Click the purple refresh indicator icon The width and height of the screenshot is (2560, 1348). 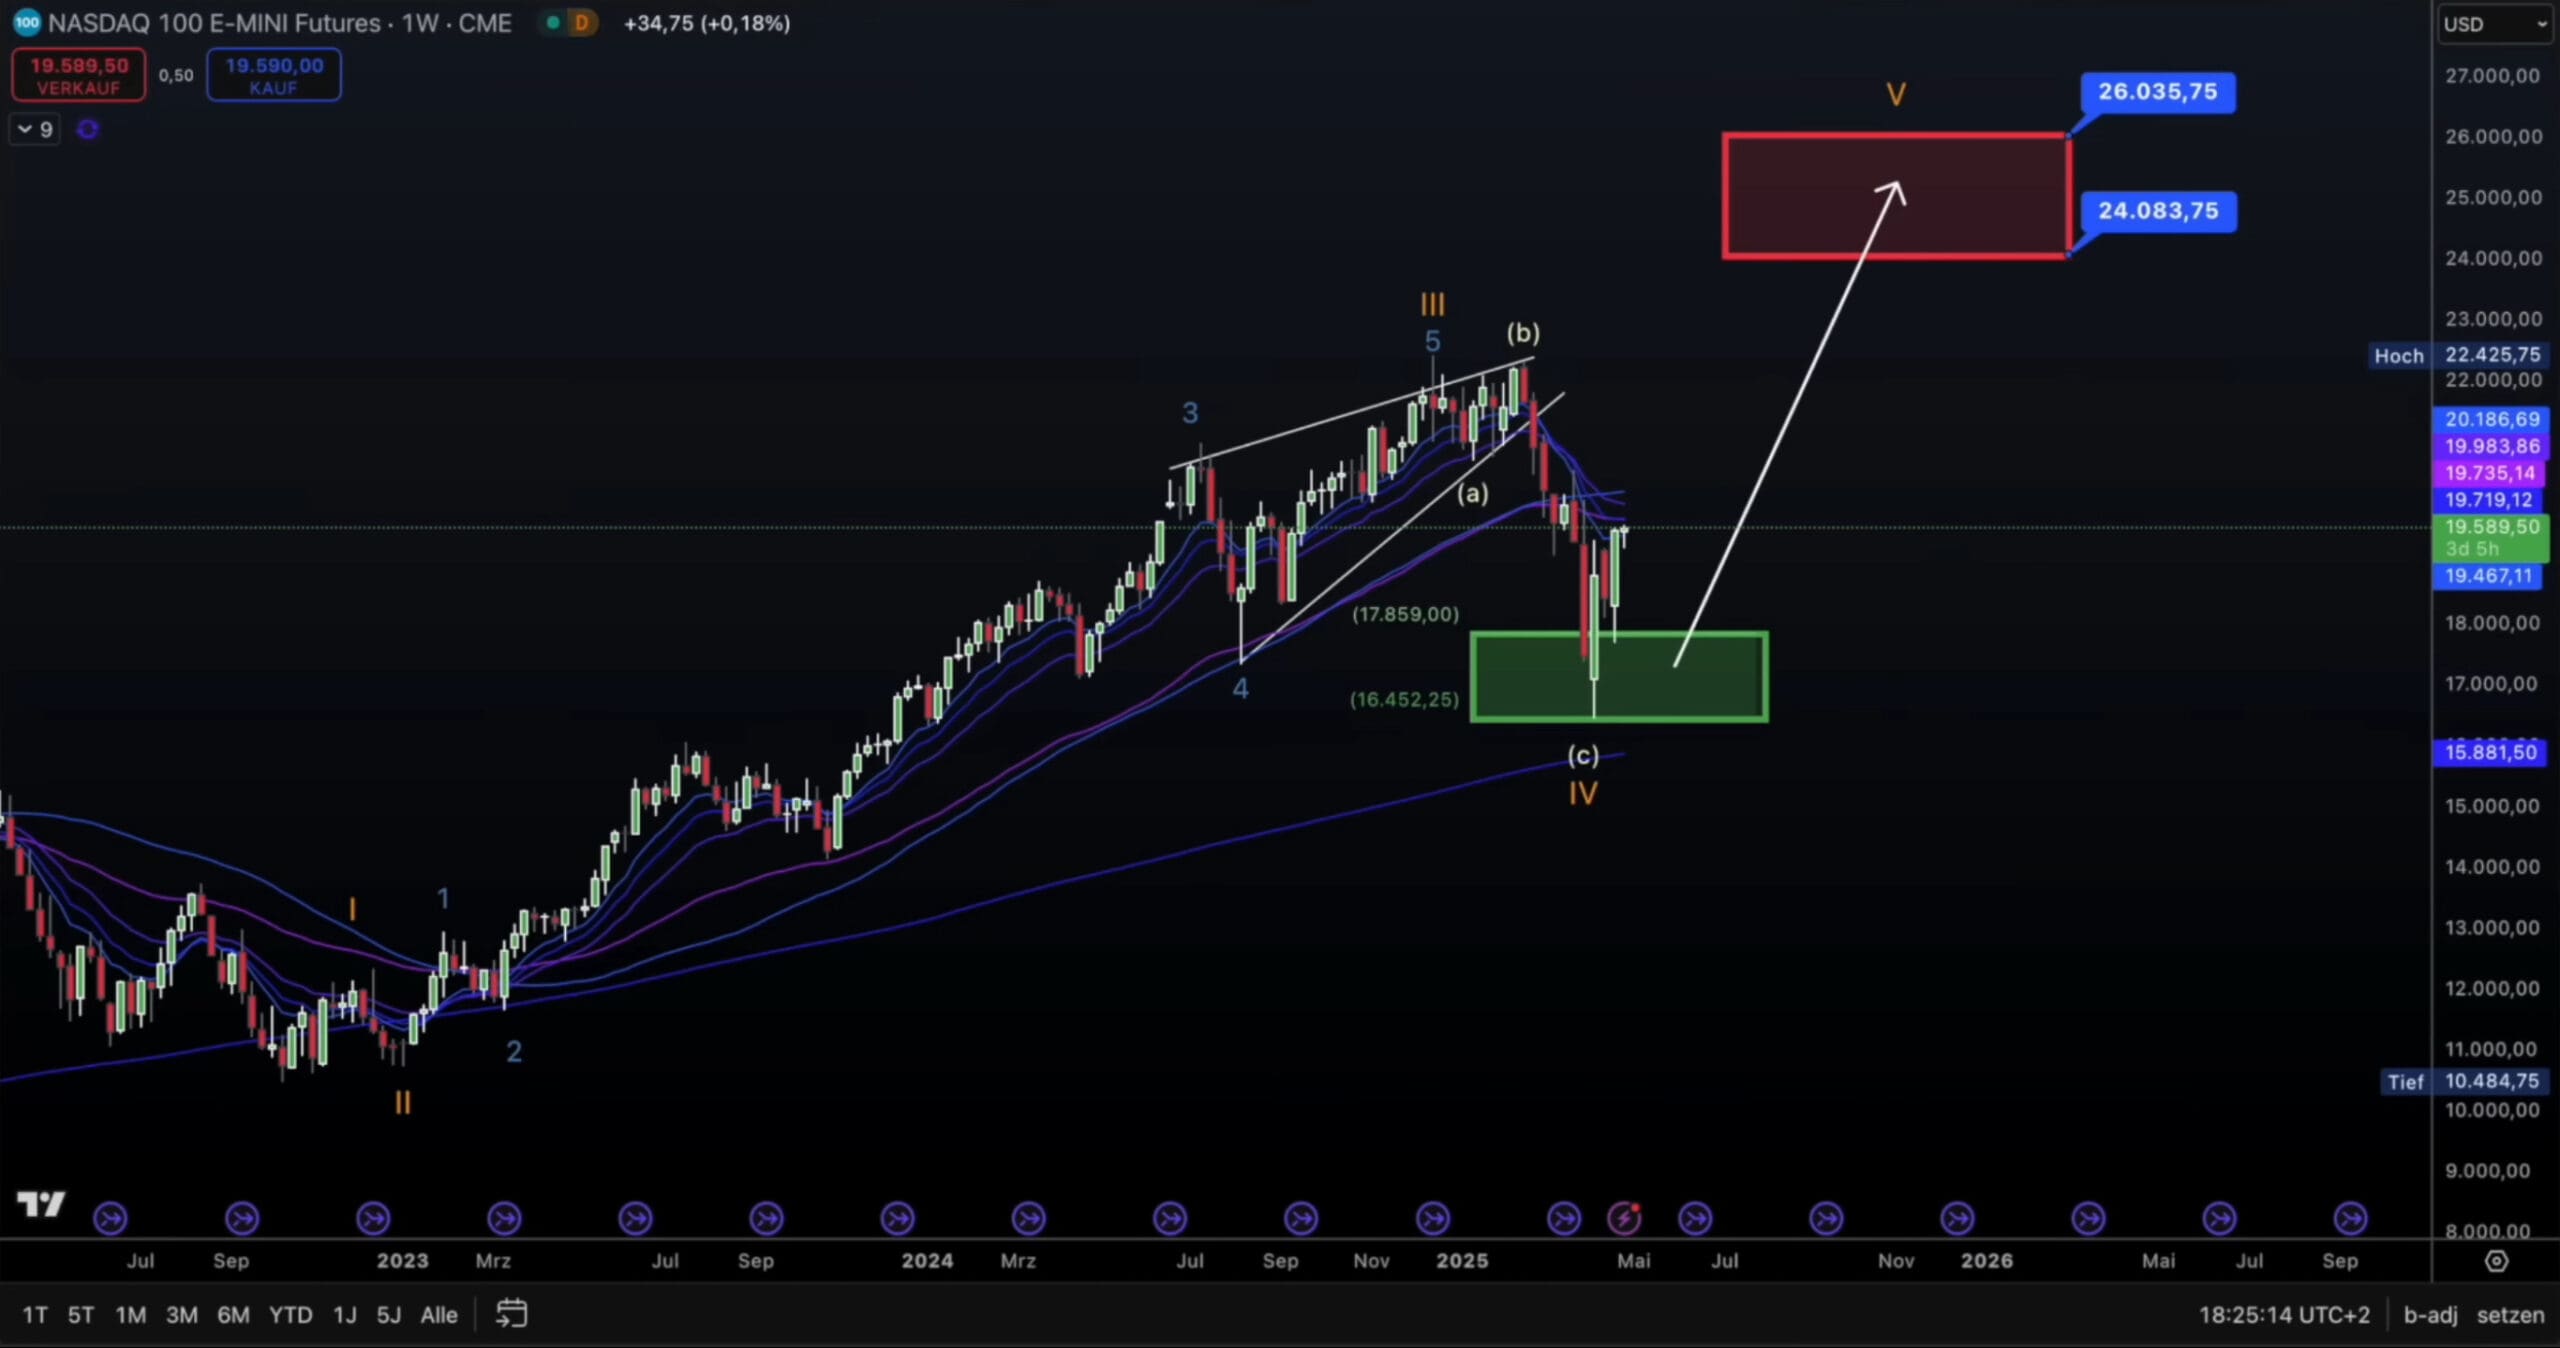point(88,129)
